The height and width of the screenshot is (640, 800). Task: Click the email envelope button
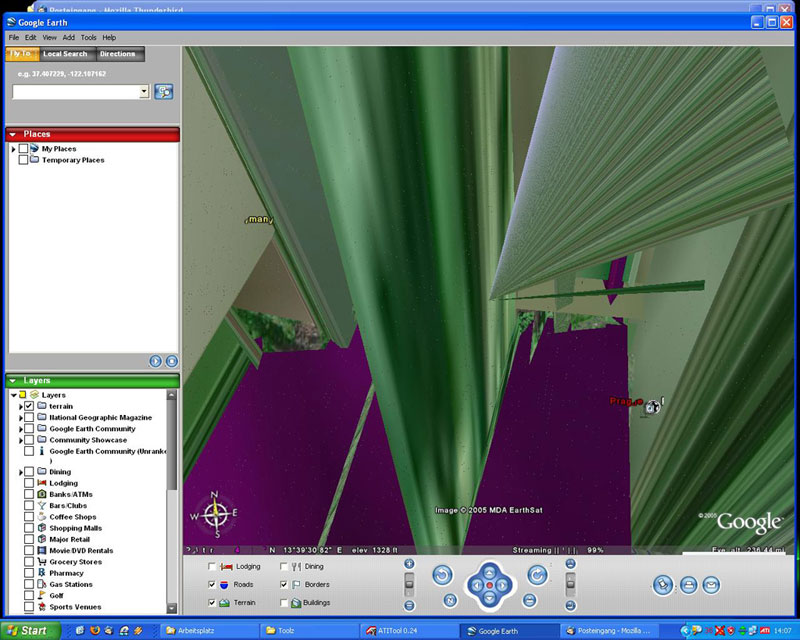711,585
